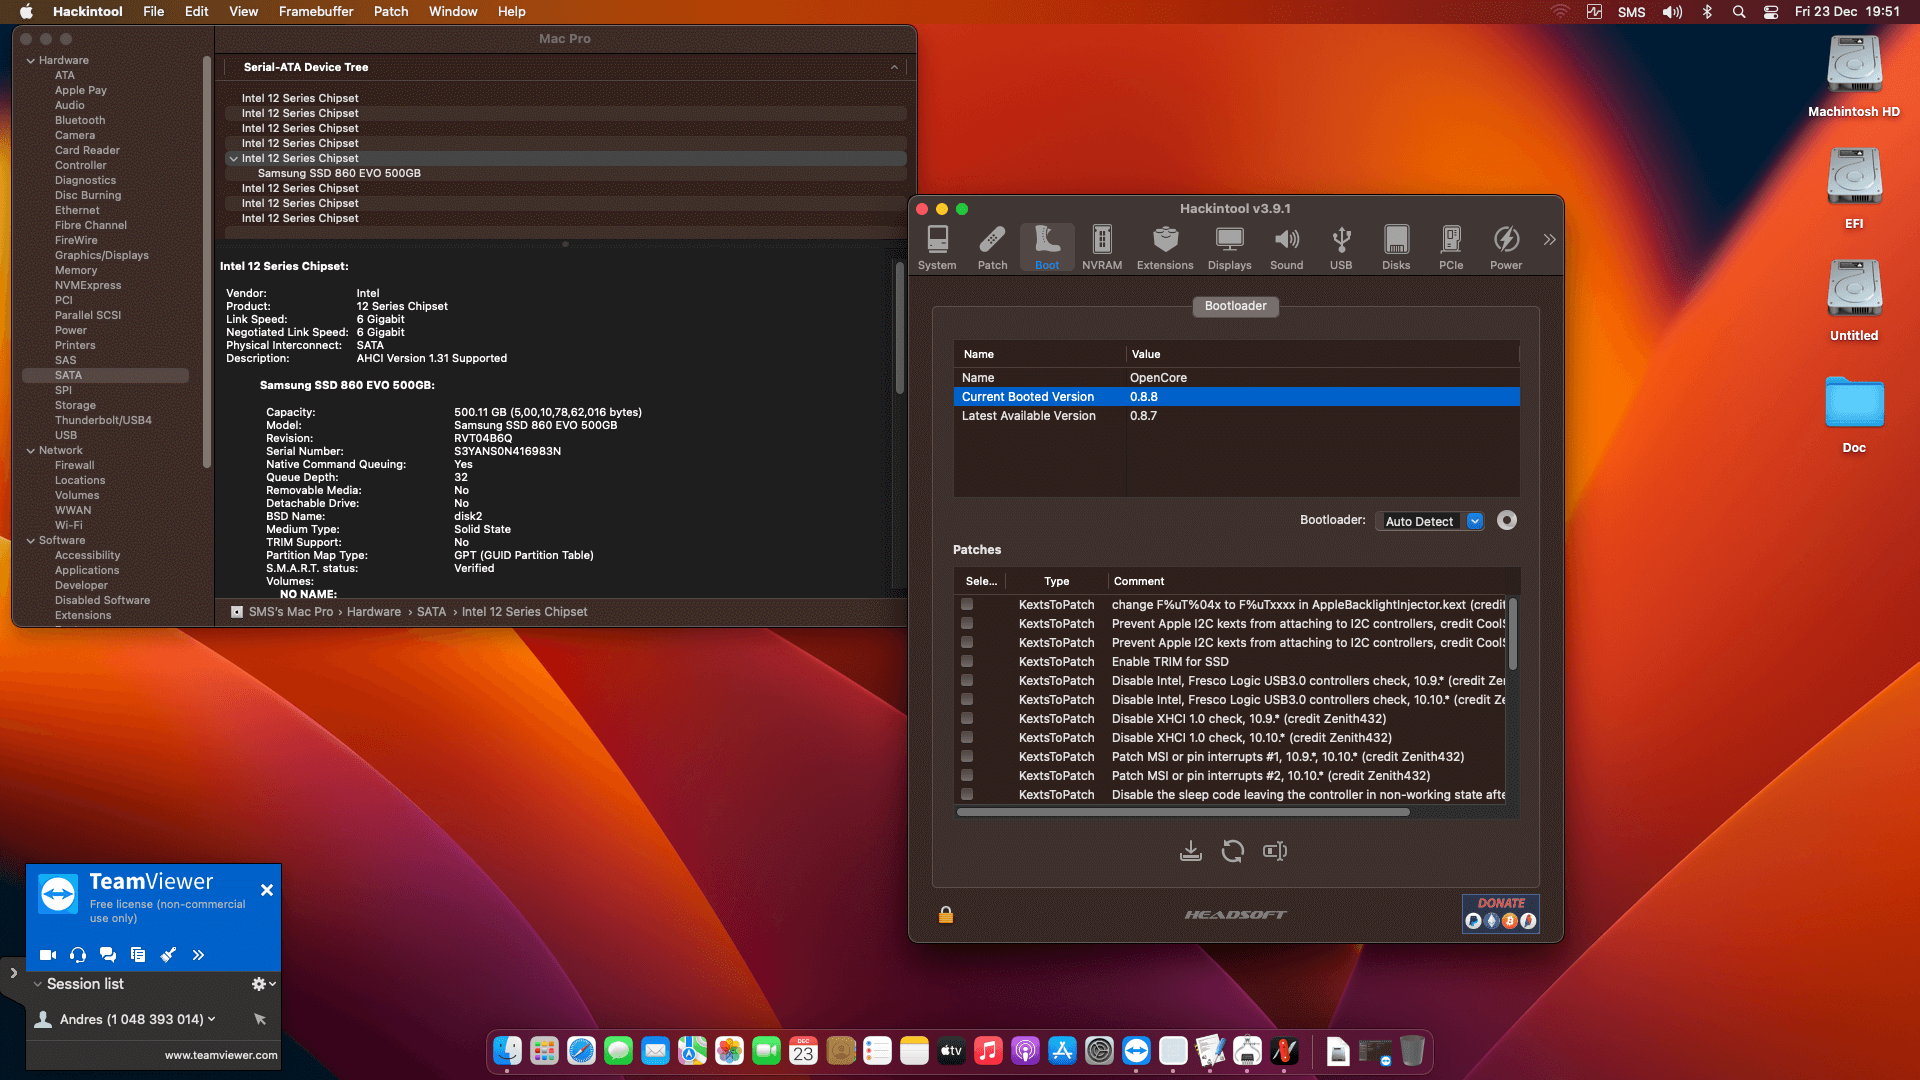Open Safari in the Dock
This screenshot has width=1920, height=1080.
[x=581, y=1051]
